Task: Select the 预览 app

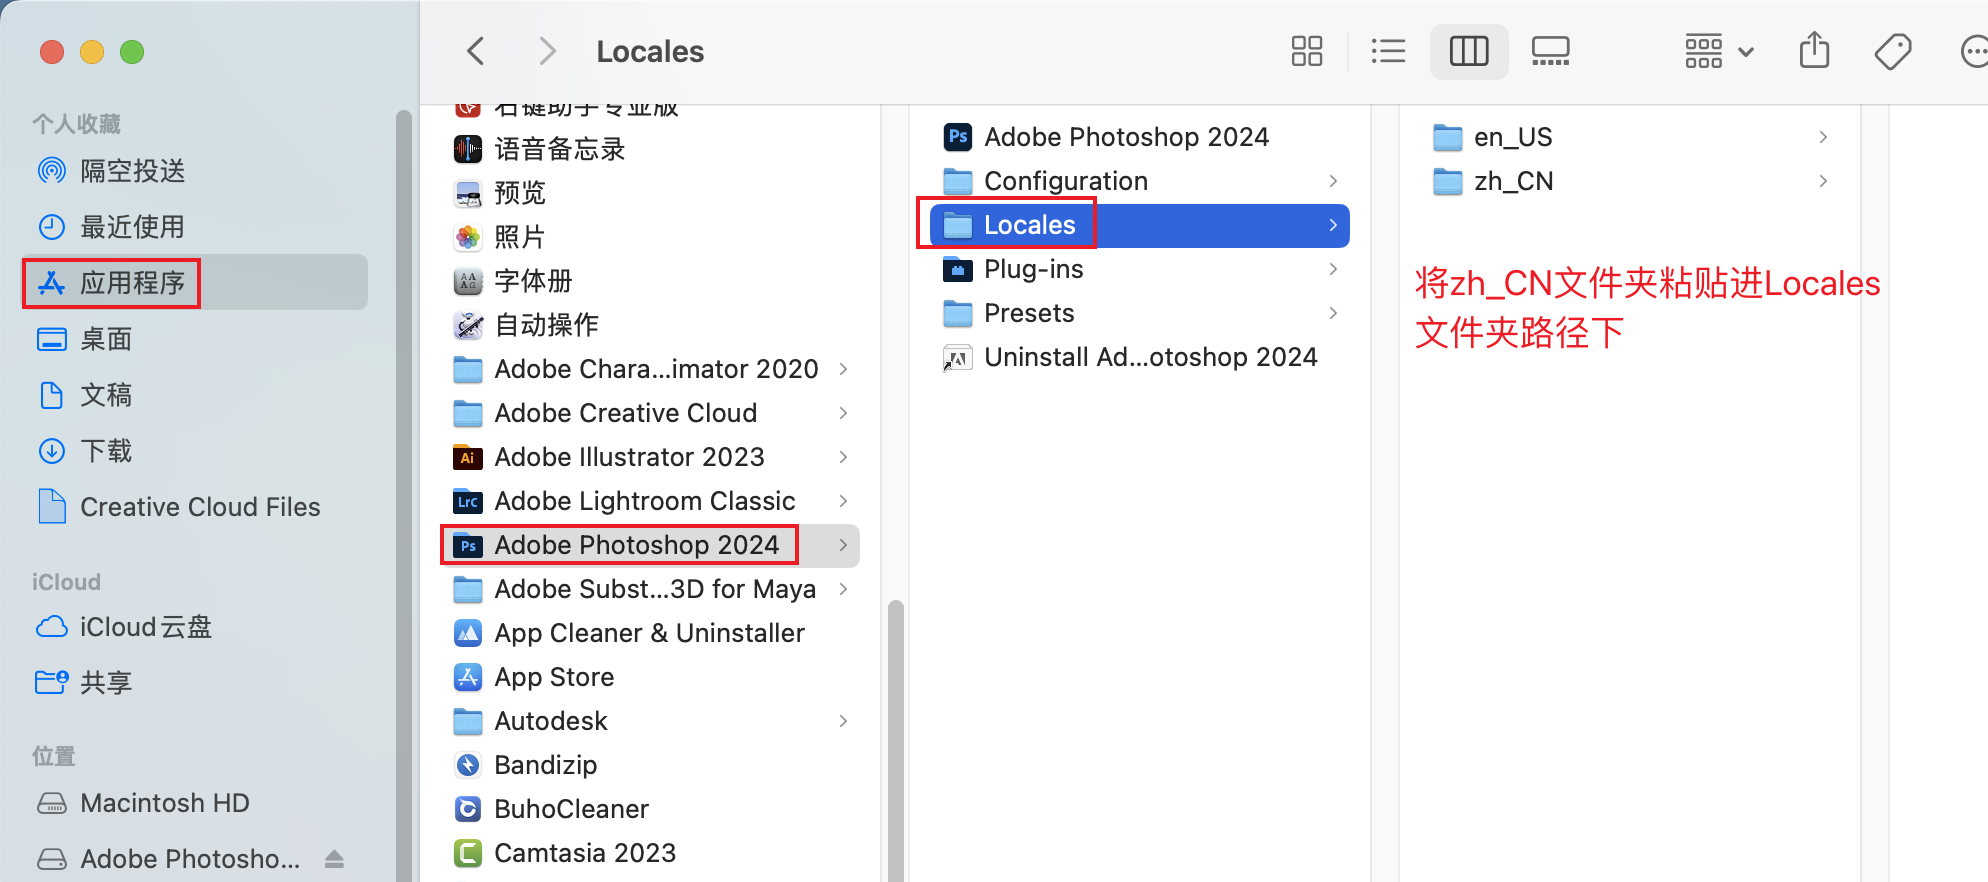Action: [650, 193]
